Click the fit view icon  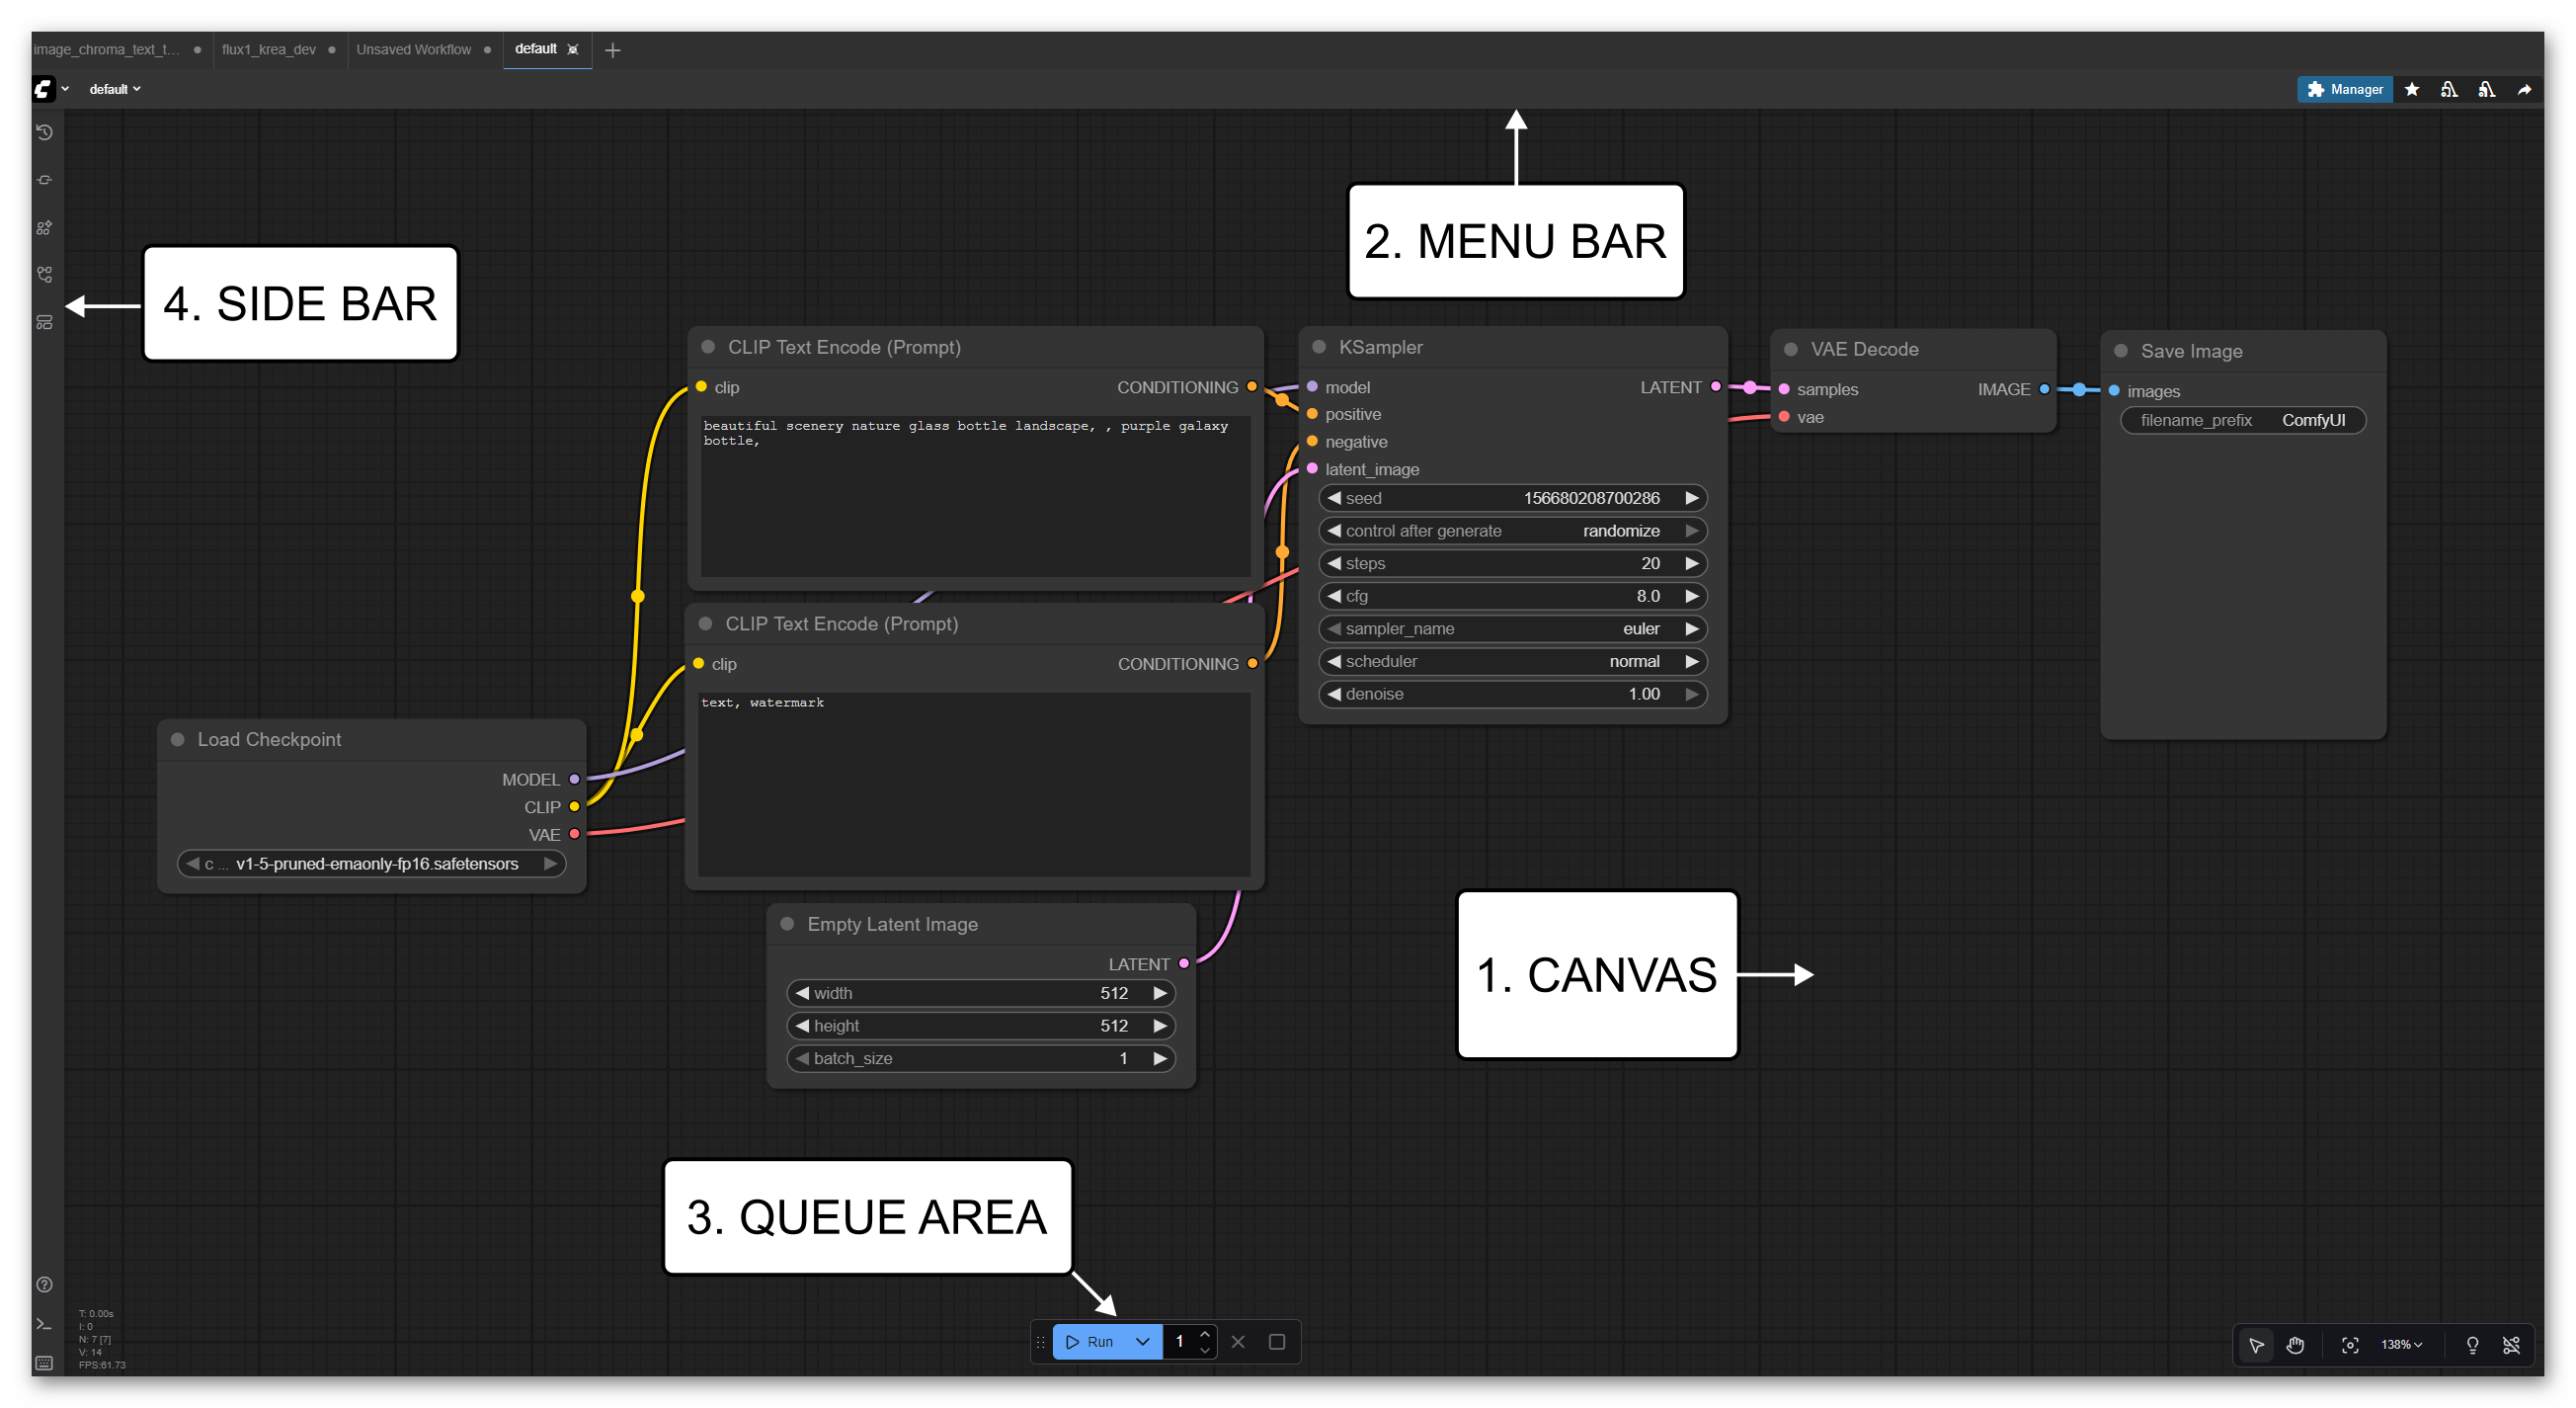pos(2350,1345)
